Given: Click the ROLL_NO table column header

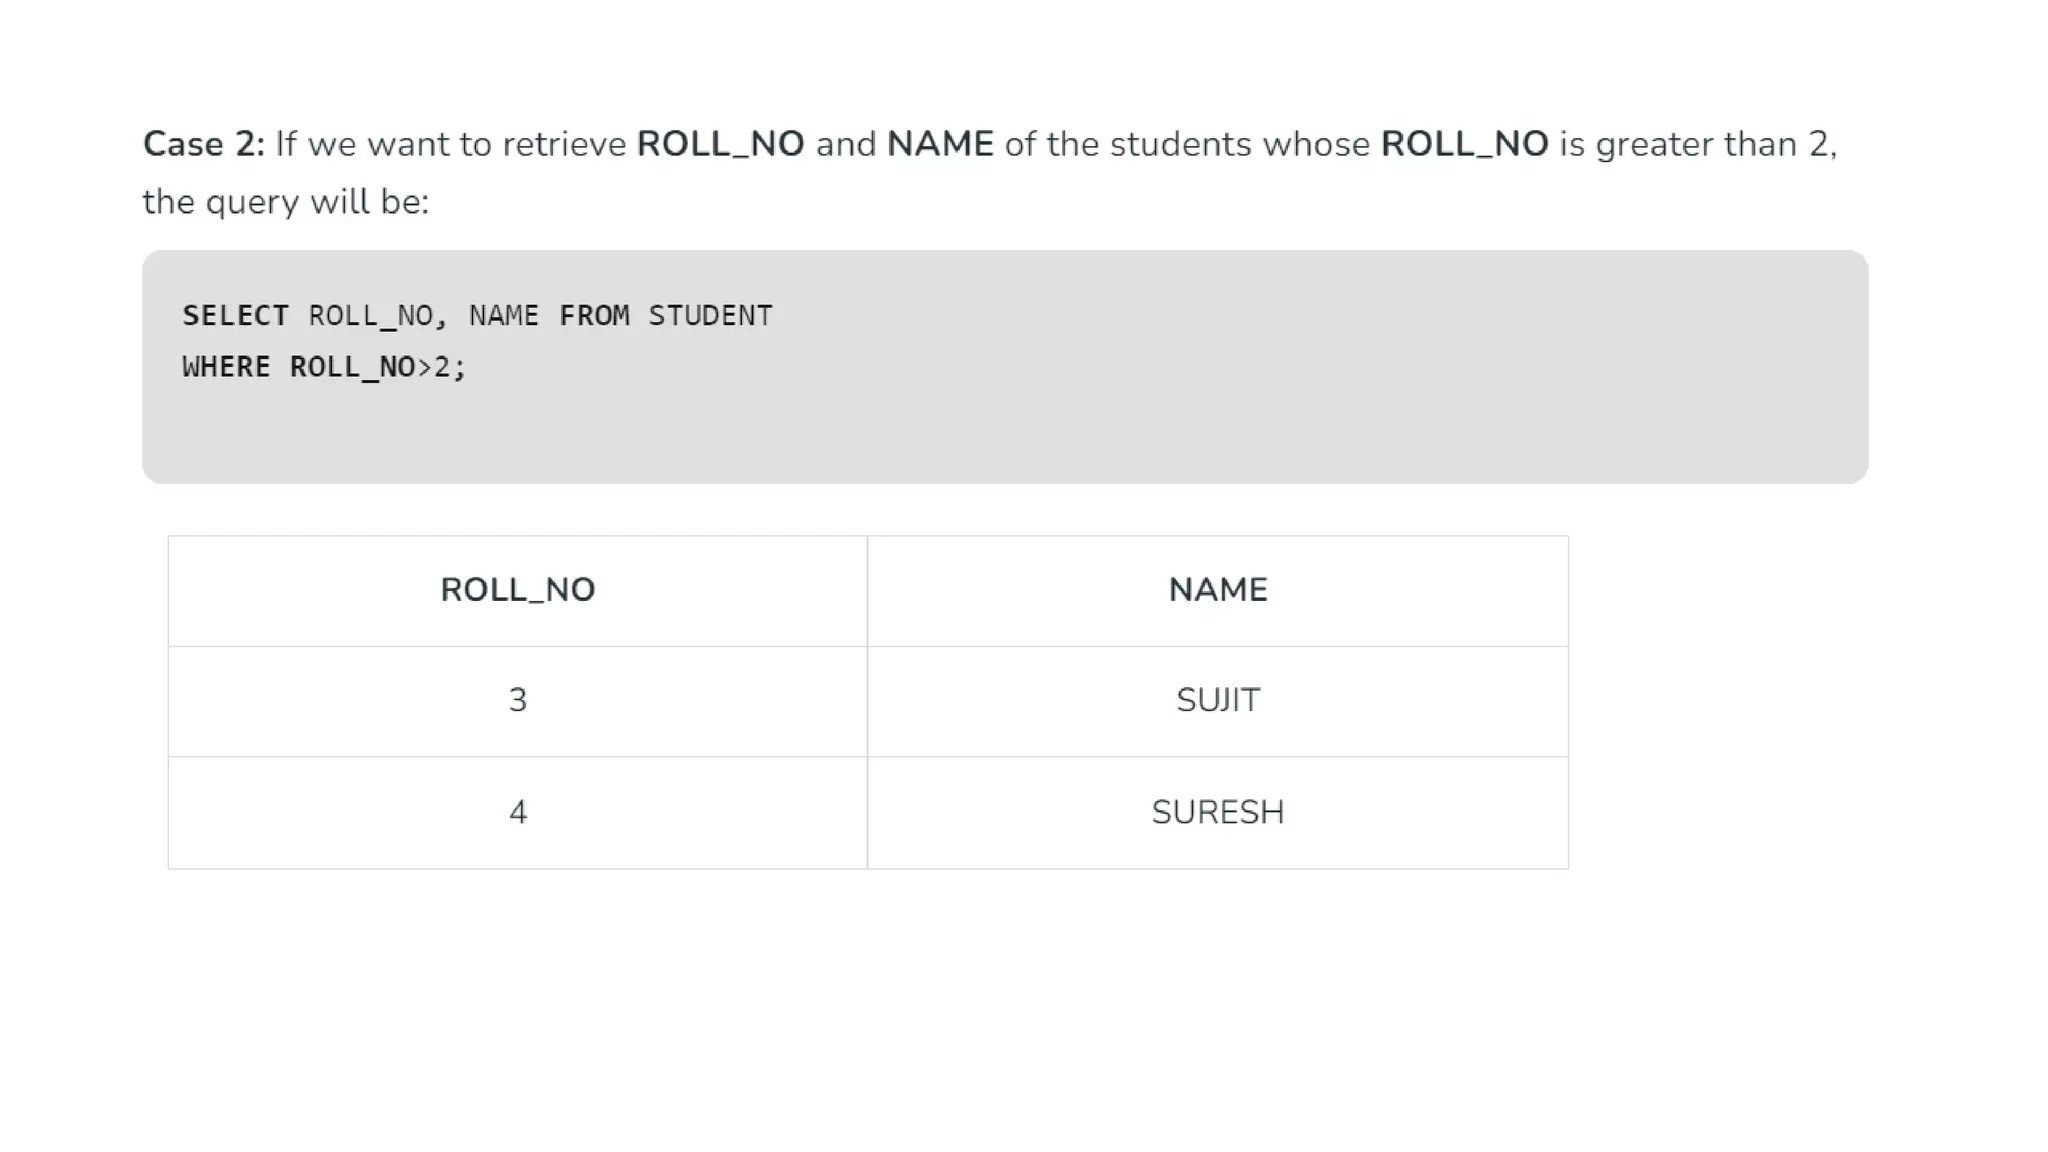Looking at the screenshot, I should click(x=517, y=590).
